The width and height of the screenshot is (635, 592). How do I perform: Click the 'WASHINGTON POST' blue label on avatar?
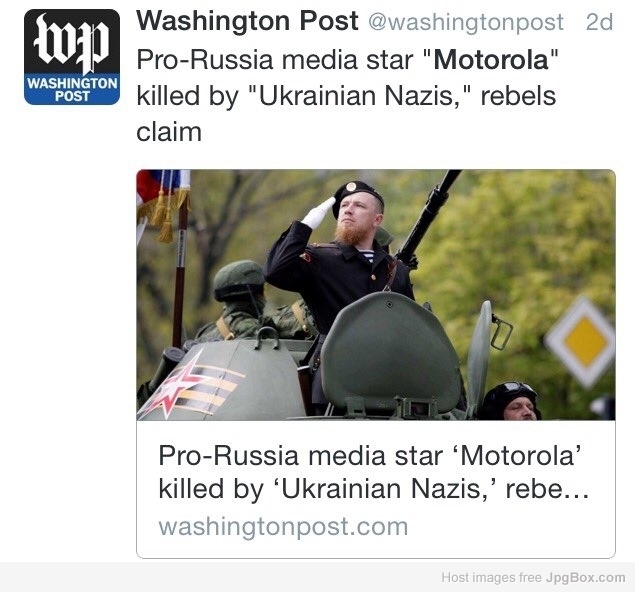coord(72,89)
